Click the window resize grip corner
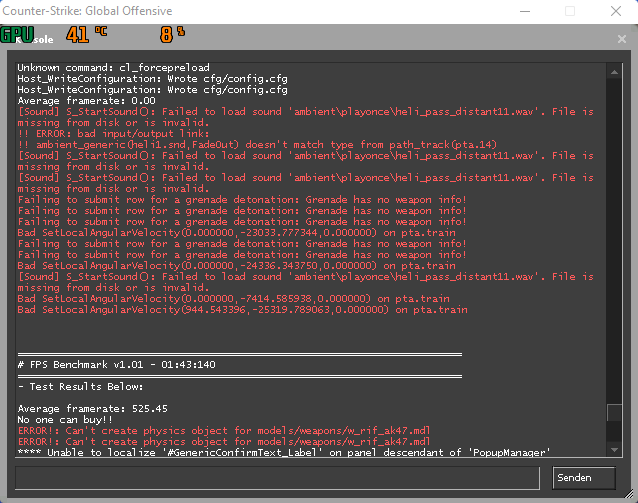The height and width of the screenshot is (503, 638). coord(629,494)
